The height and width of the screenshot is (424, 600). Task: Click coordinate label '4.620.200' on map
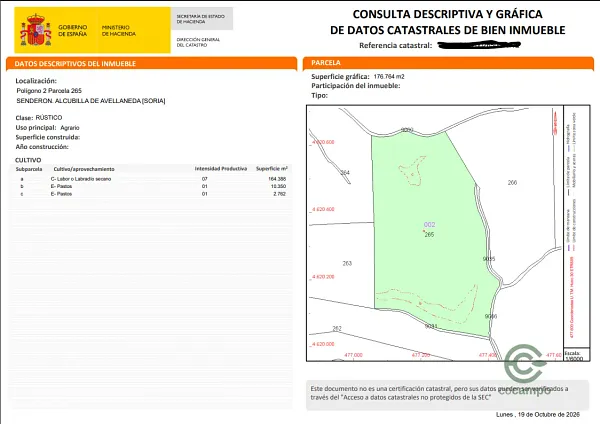click(x=323, y=277)
